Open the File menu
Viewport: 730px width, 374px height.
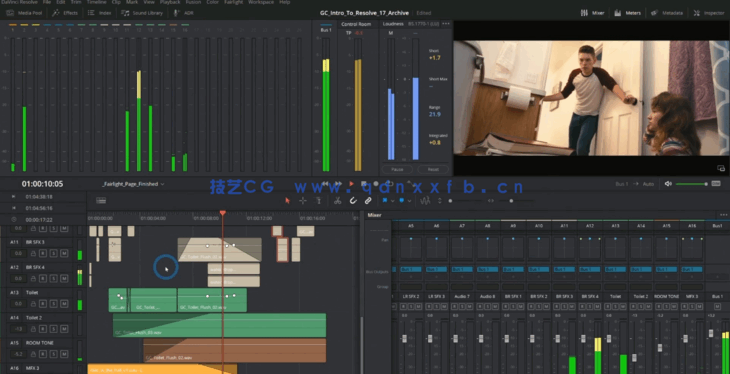(x=47, y=2)
